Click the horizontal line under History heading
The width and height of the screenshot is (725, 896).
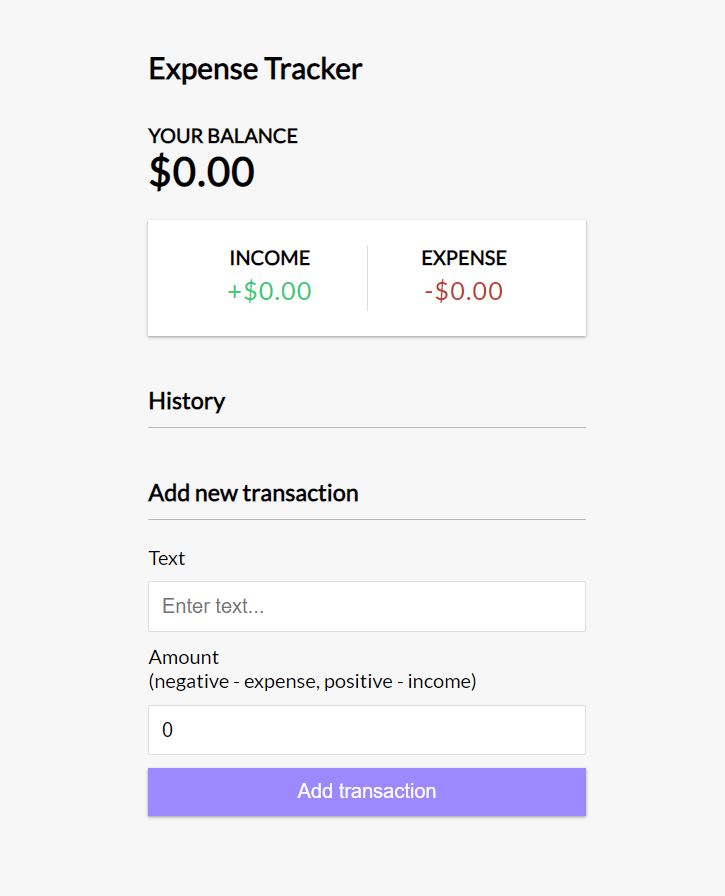[x=366, y=427]
